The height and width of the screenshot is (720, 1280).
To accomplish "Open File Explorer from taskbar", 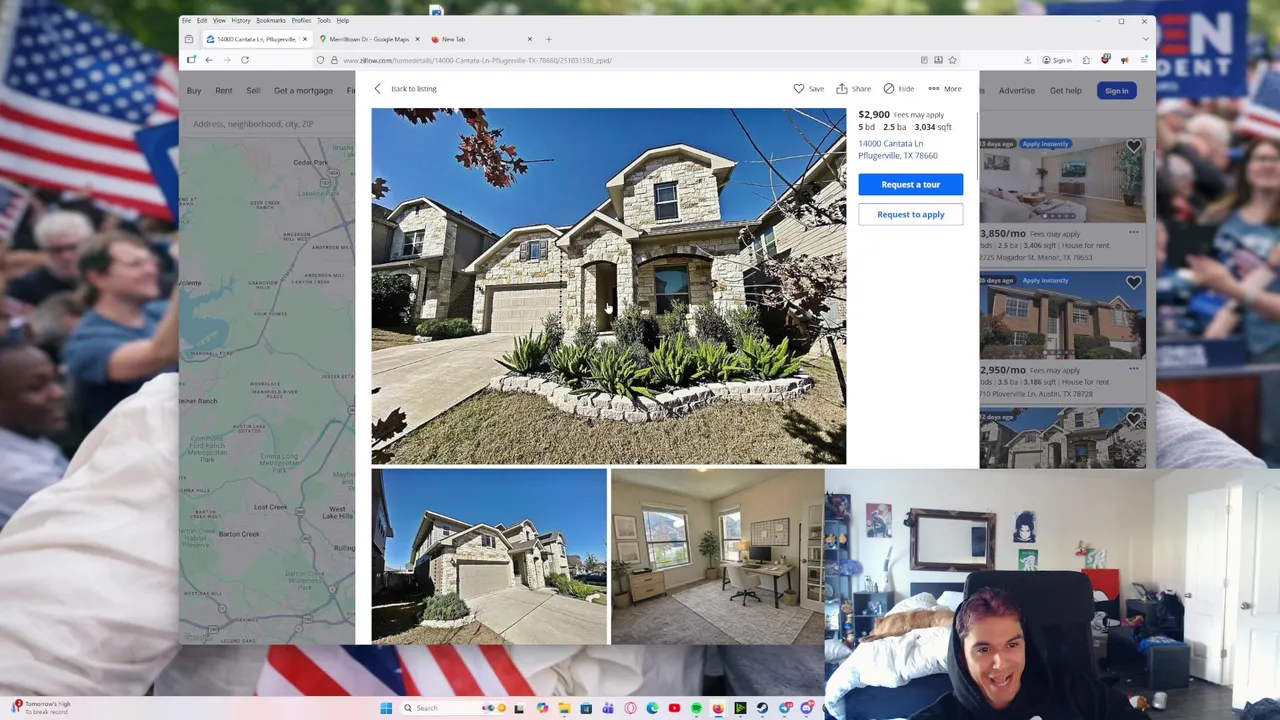I will [564, 708].
